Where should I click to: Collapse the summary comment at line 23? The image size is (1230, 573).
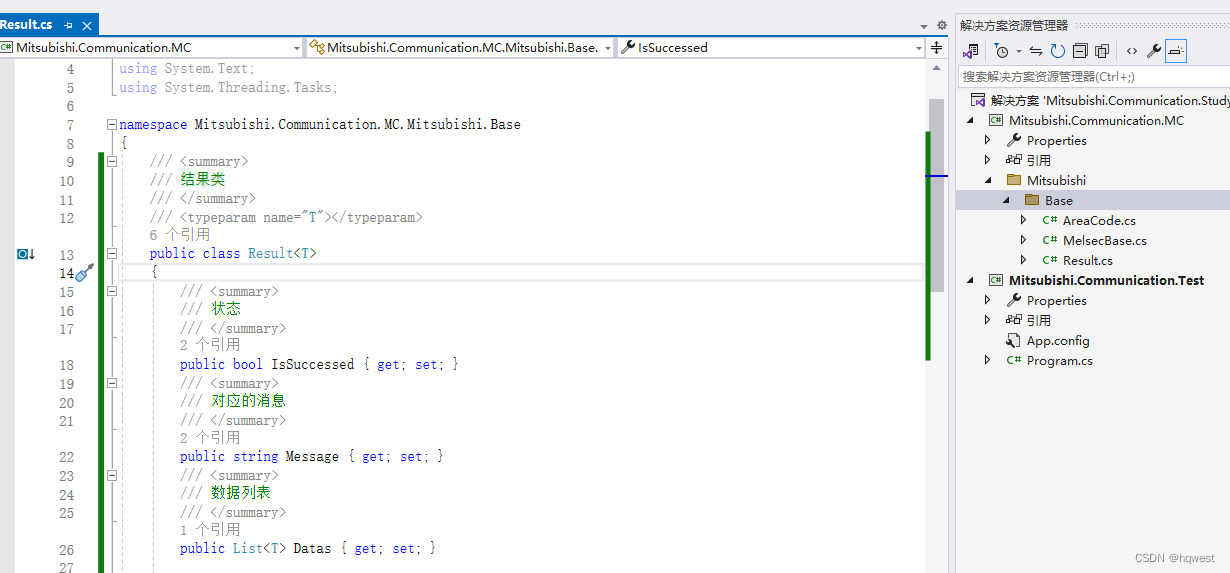point(111,476)
